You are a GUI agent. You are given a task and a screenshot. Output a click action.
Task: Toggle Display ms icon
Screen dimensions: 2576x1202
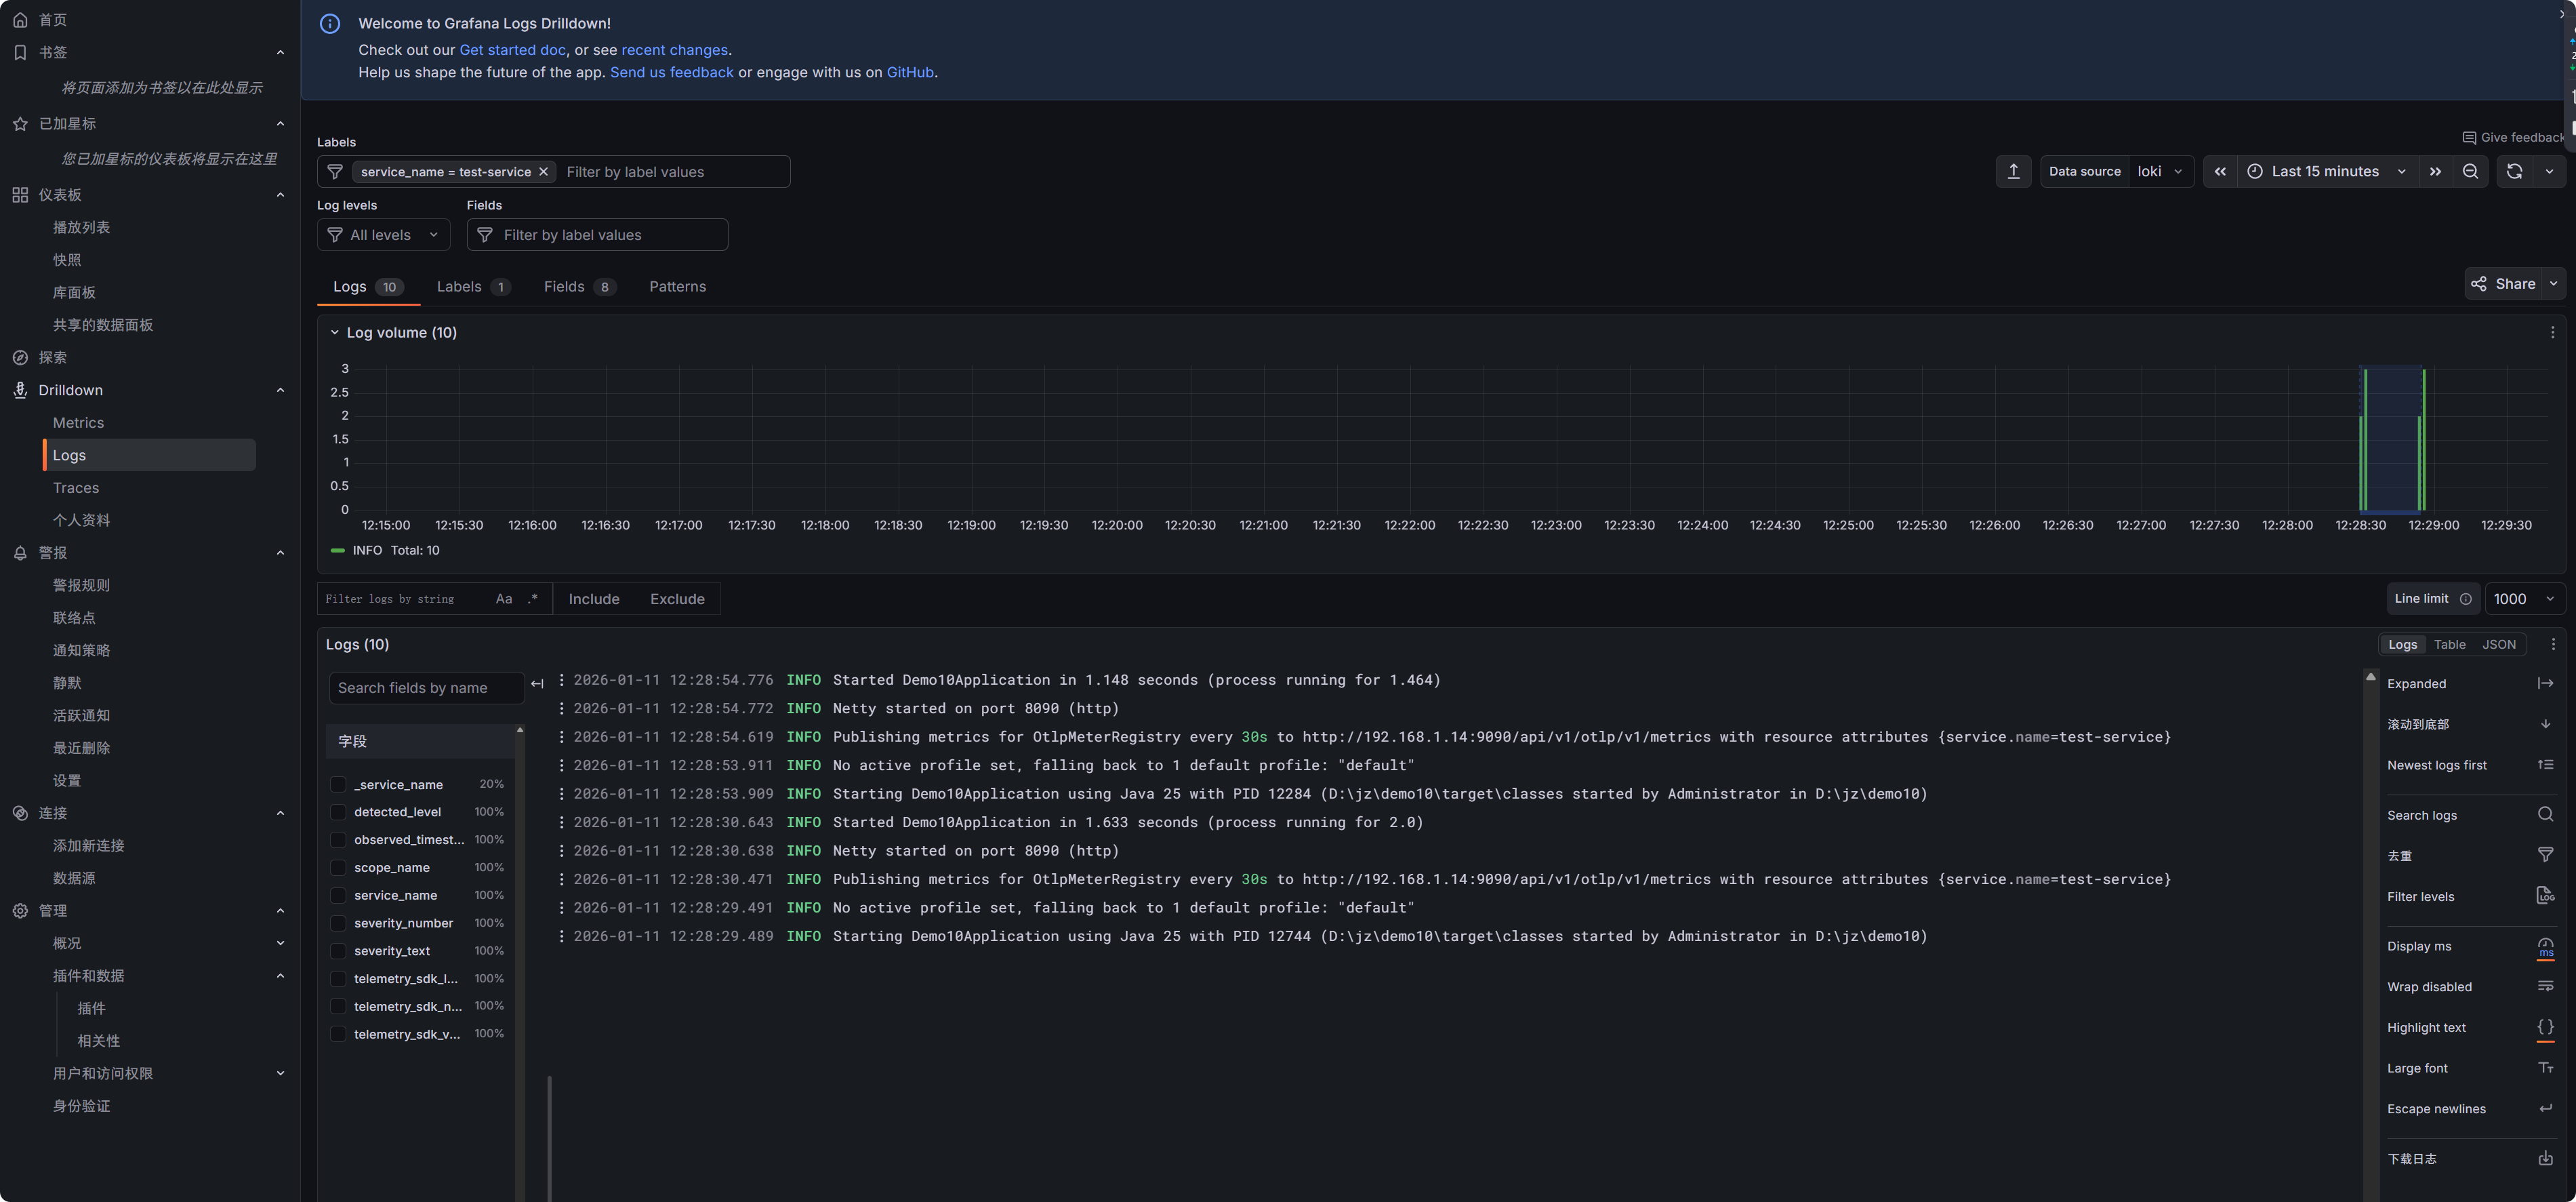tap(2545, 946)
